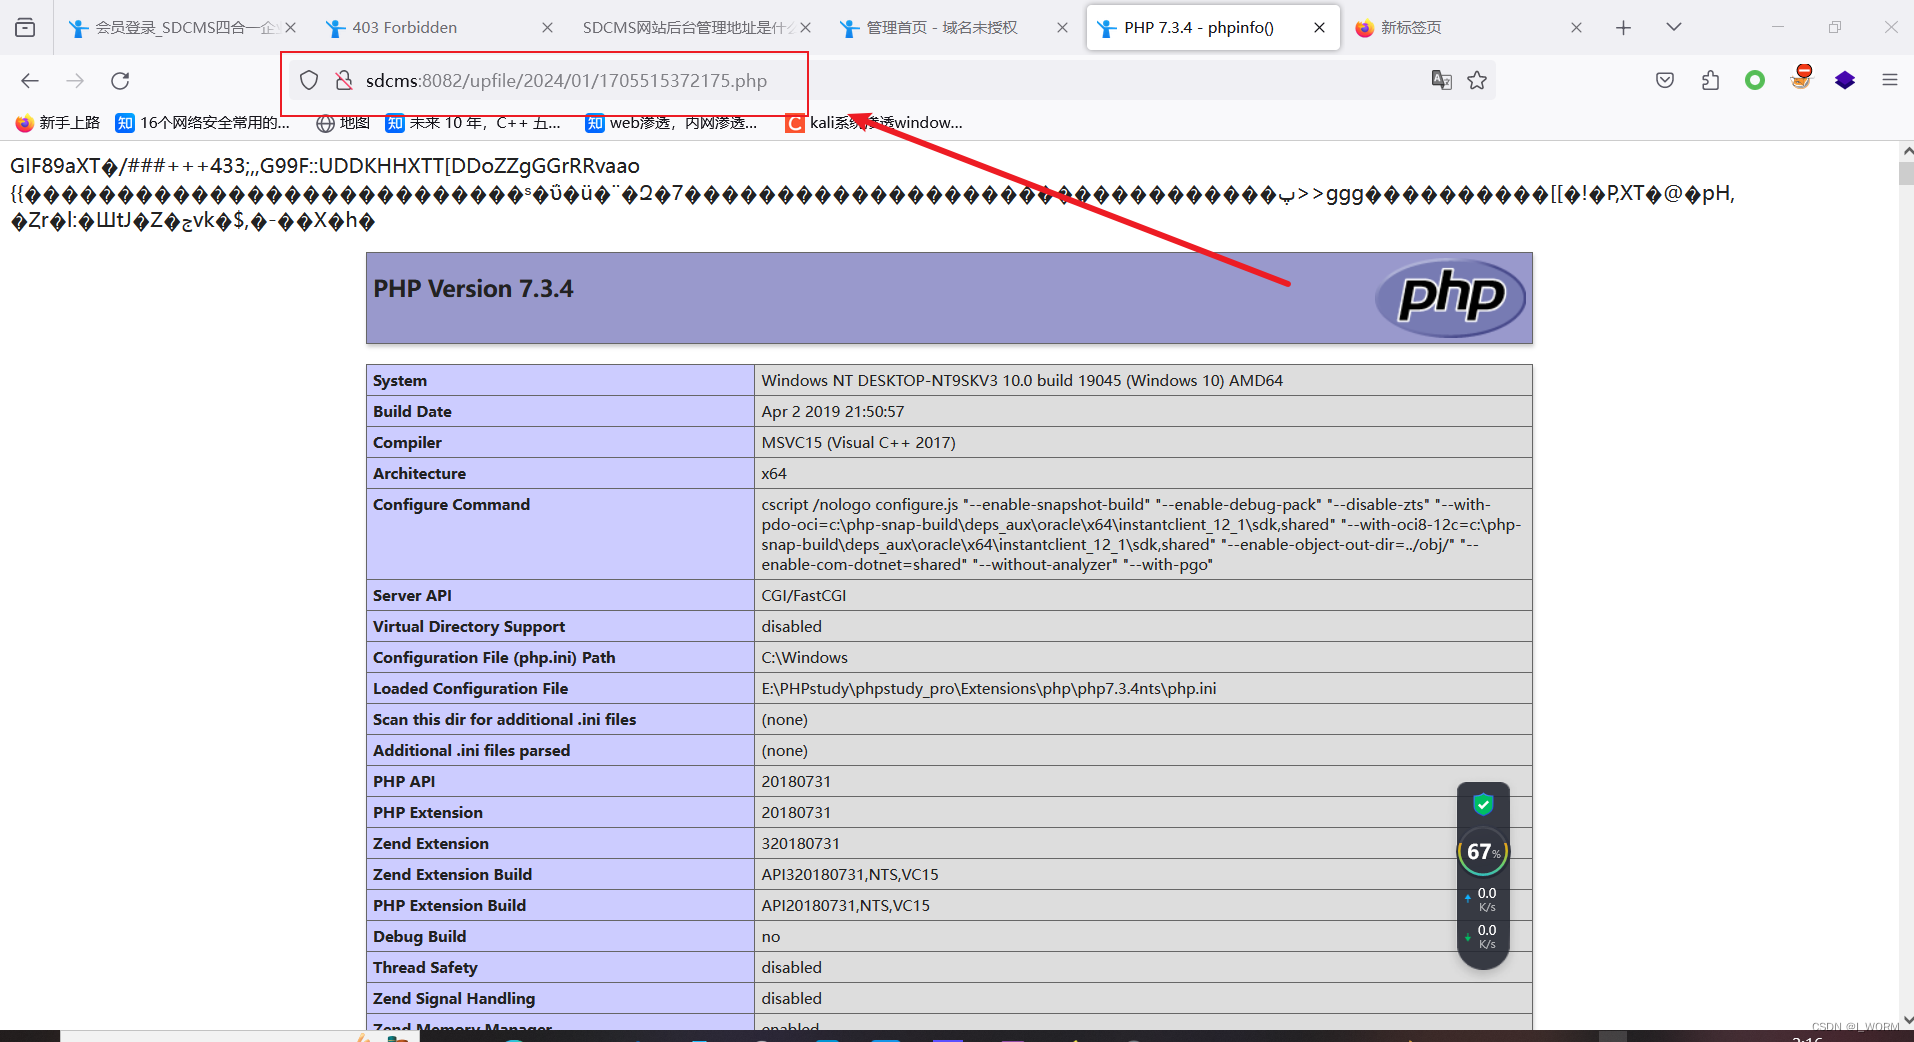The height and width of the screenshot is (1042, 1914).
Task: Click the purple diamond extension icon
Action: 1845,80
